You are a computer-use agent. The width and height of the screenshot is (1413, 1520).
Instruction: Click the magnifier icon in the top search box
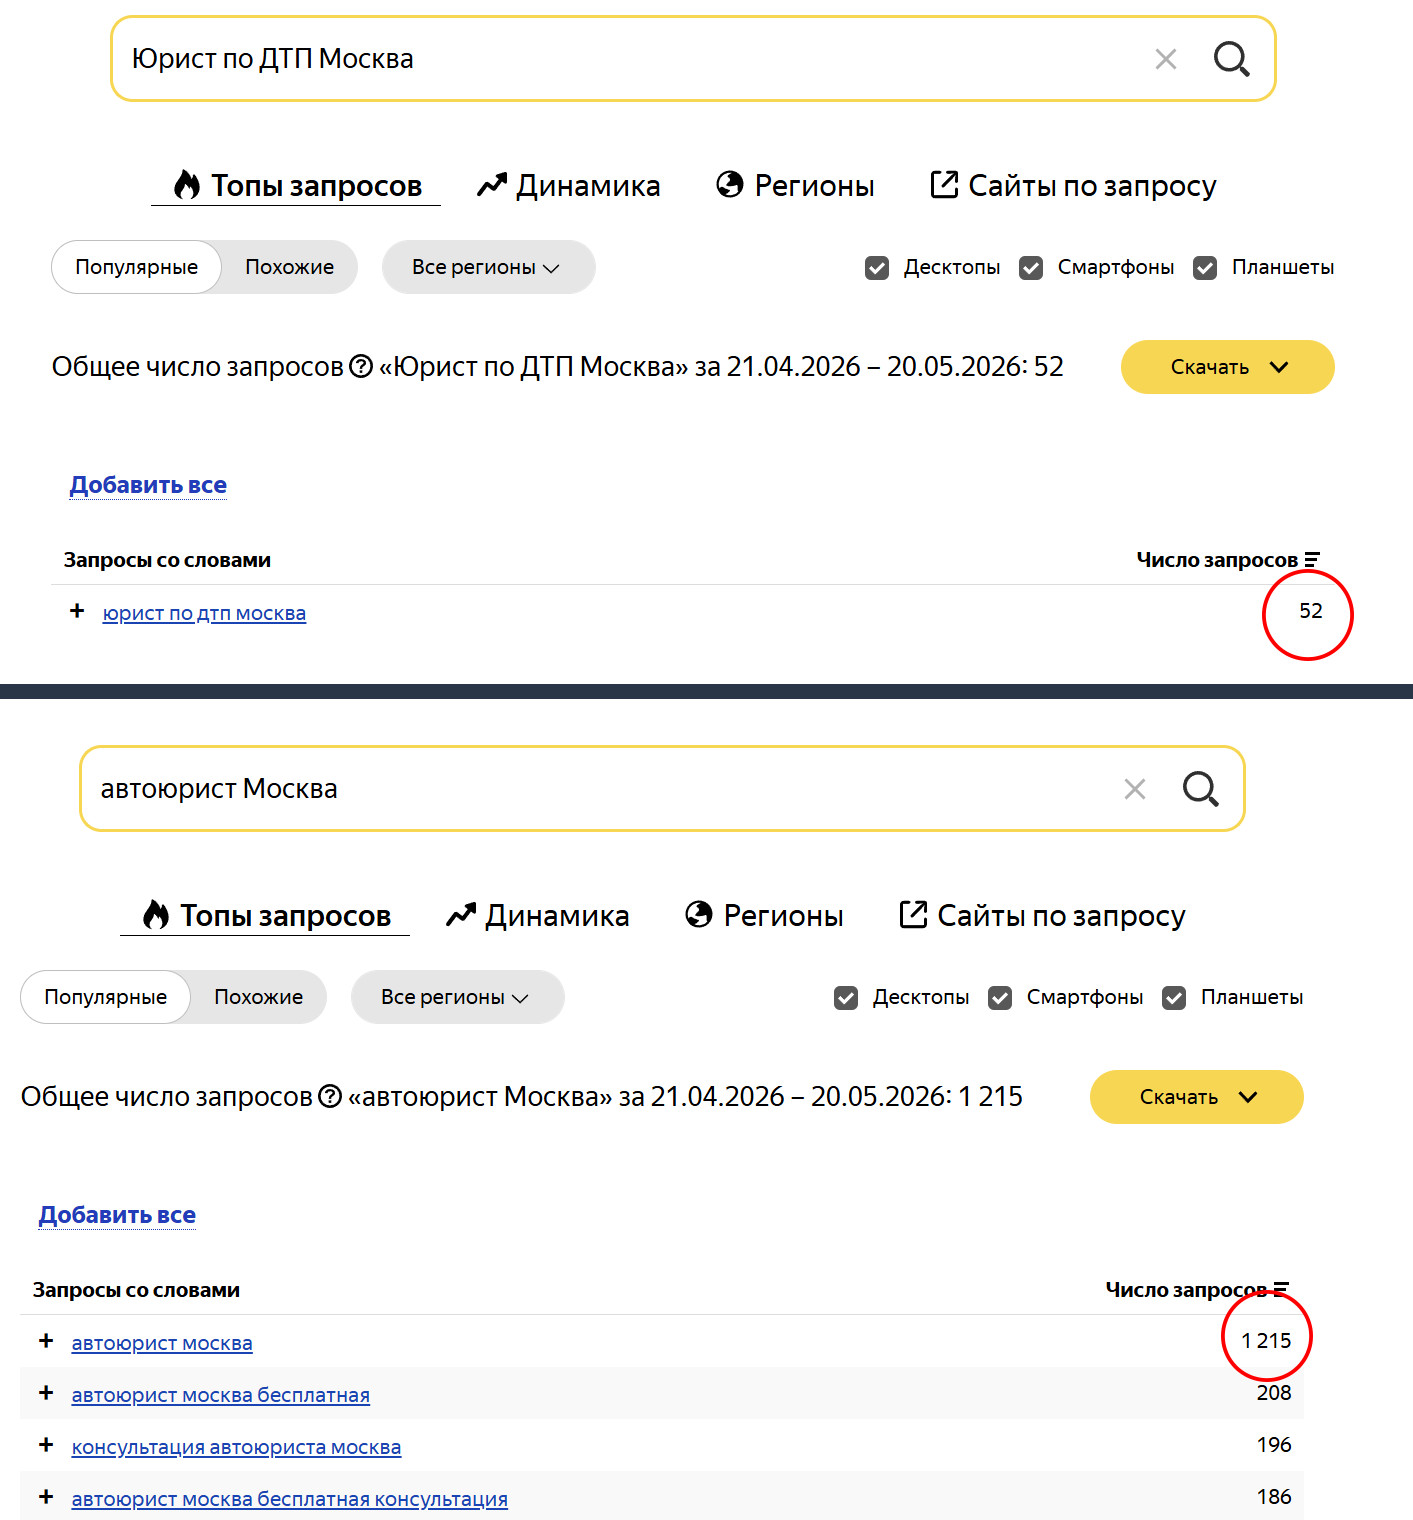click(x=1231, y=59)
